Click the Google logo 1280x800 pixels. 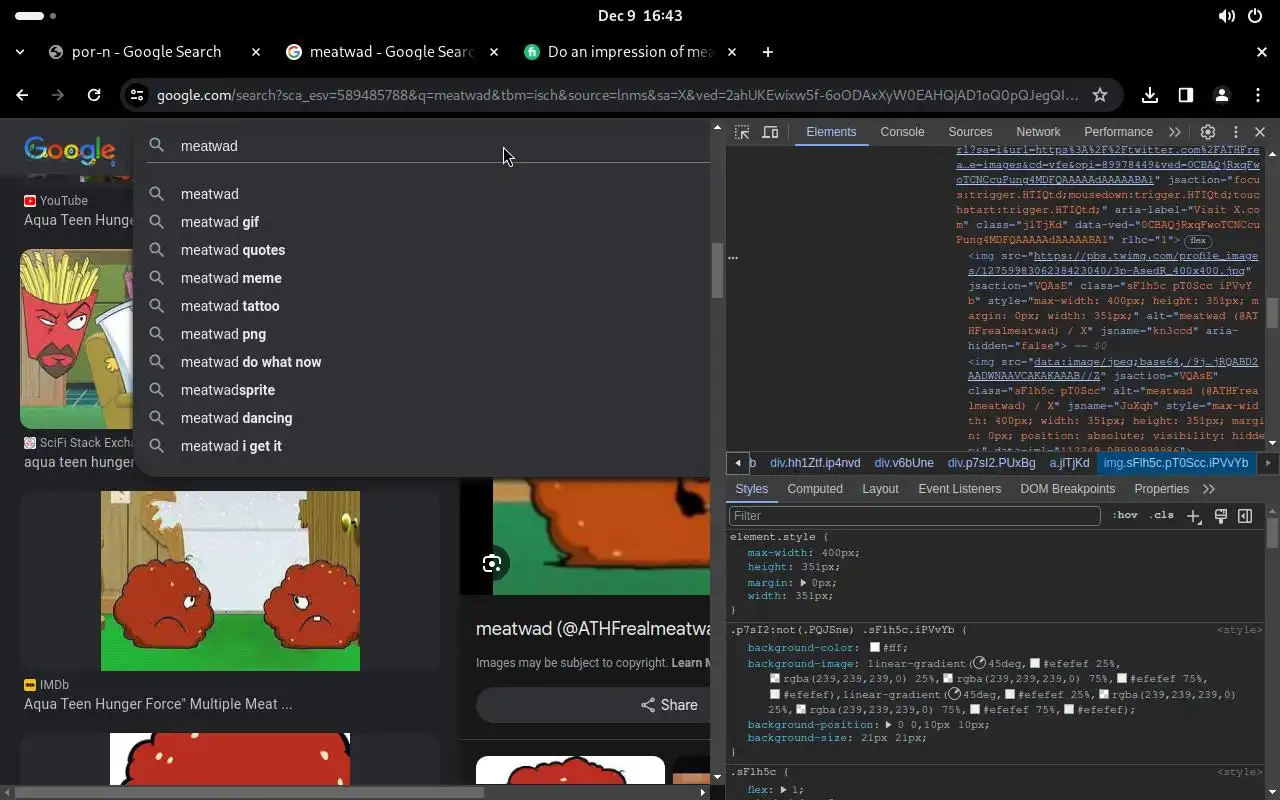(x=70, y=150)
